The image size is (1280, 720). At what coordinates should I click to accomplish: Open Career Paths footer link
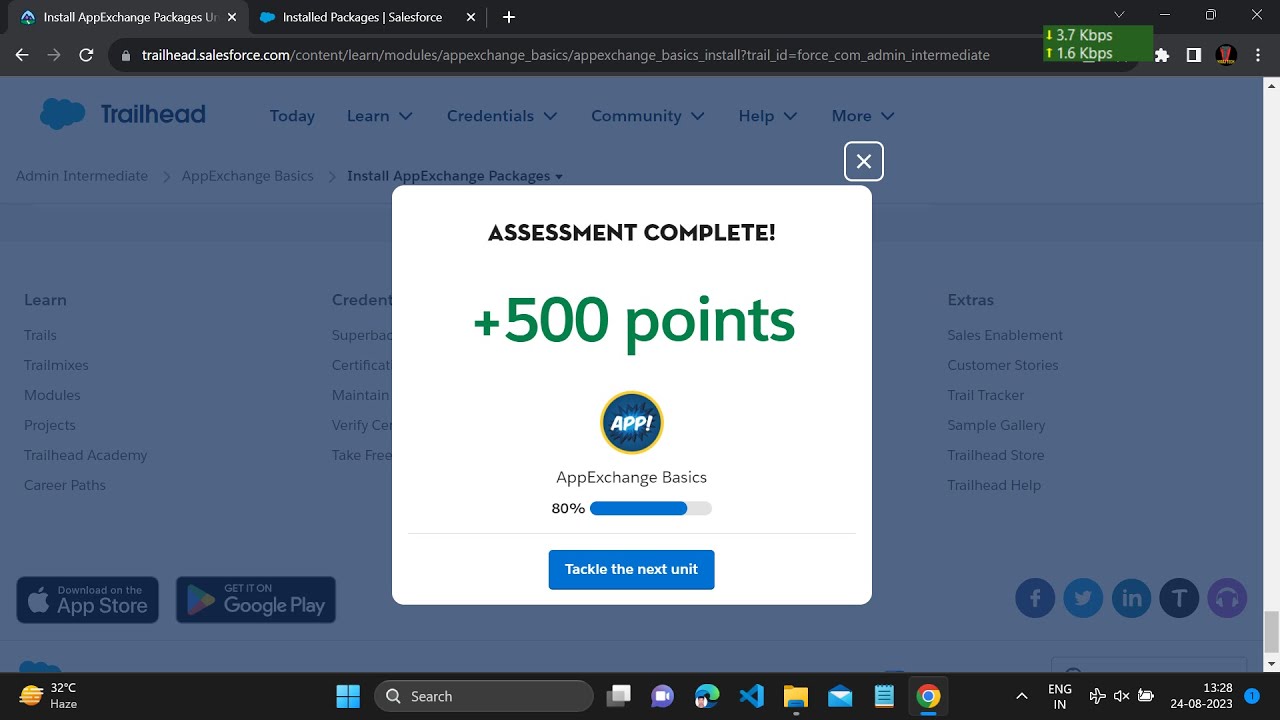point(65,485)
